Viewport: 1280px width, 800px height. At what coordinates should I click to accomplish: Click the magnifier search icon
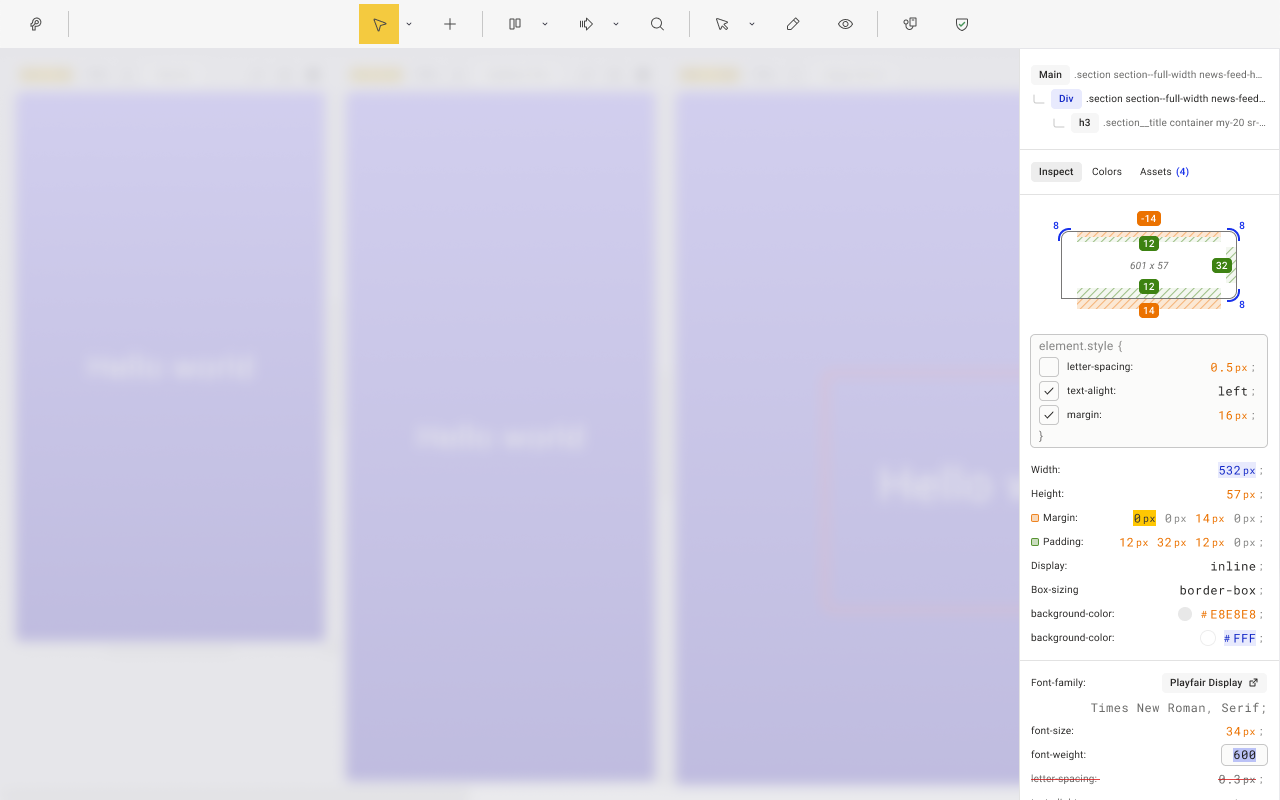pos(657,24)
